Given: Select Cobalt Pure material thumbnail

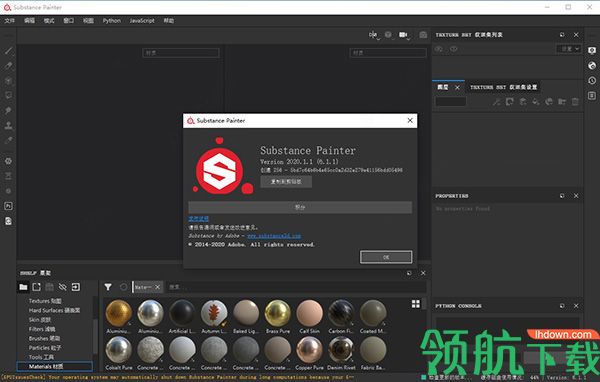Looking at the screenshot, I should (x=119, y=349).
